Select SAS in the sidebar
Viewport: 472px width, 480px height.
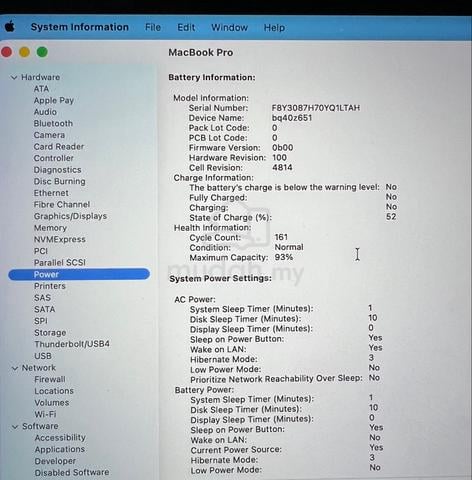(x=42, y=298)
